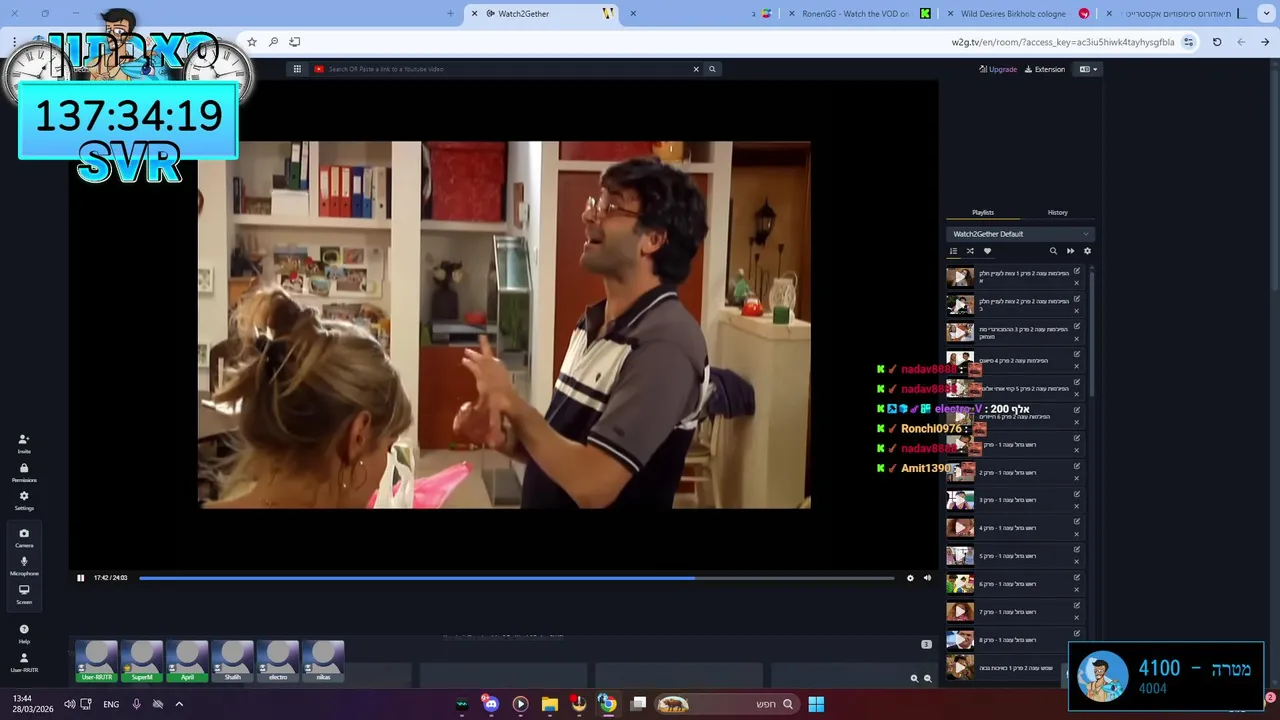The image size is (1280, 720).
Task: Show hidden system tray icons
Action: point(179,704)
